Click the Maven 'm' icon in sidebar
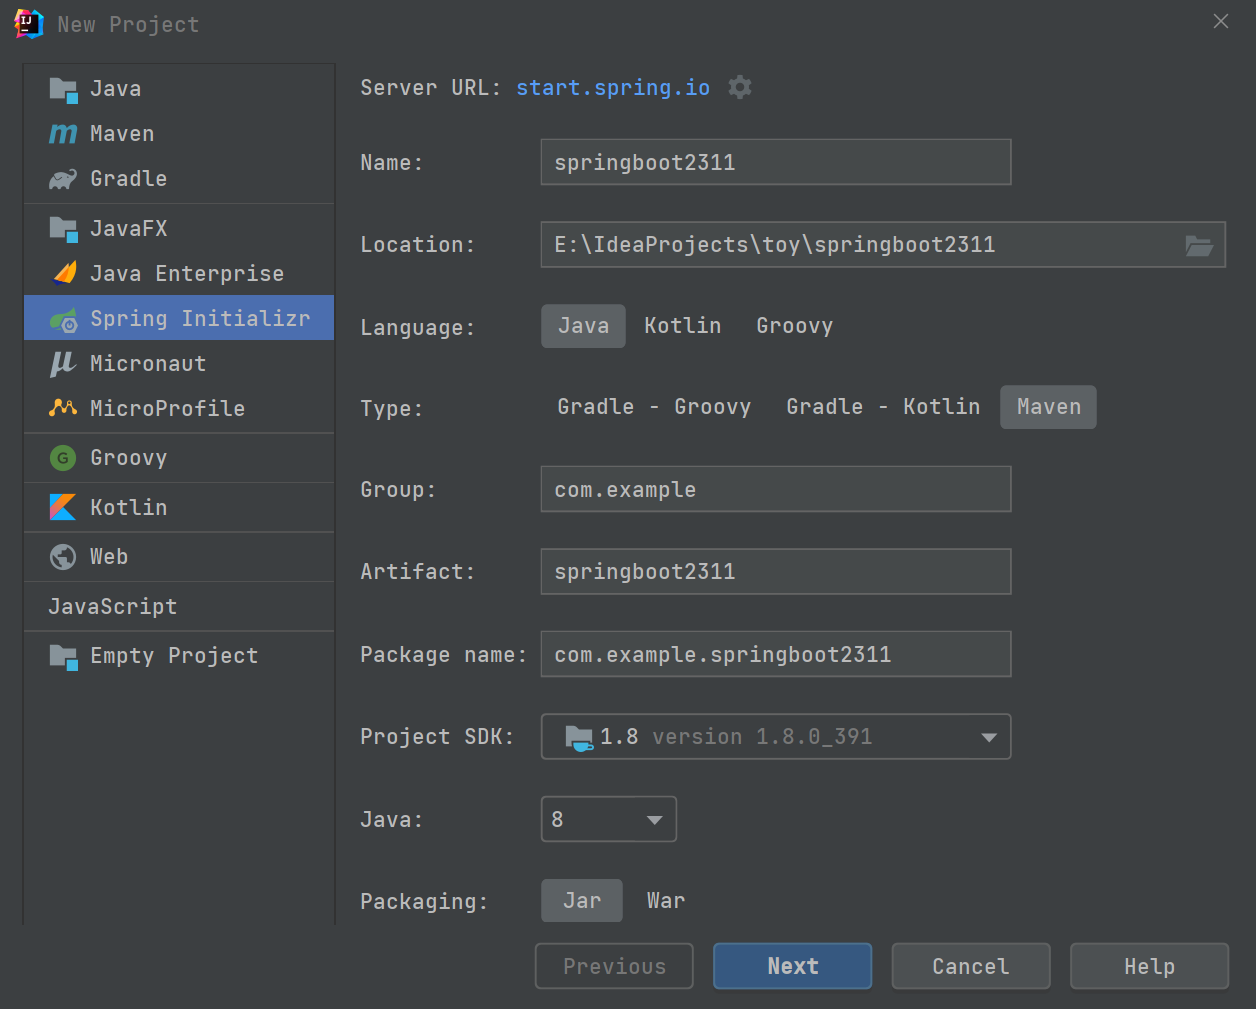1256x1009 pixels. pyautogui.click(x=63, y=134)
